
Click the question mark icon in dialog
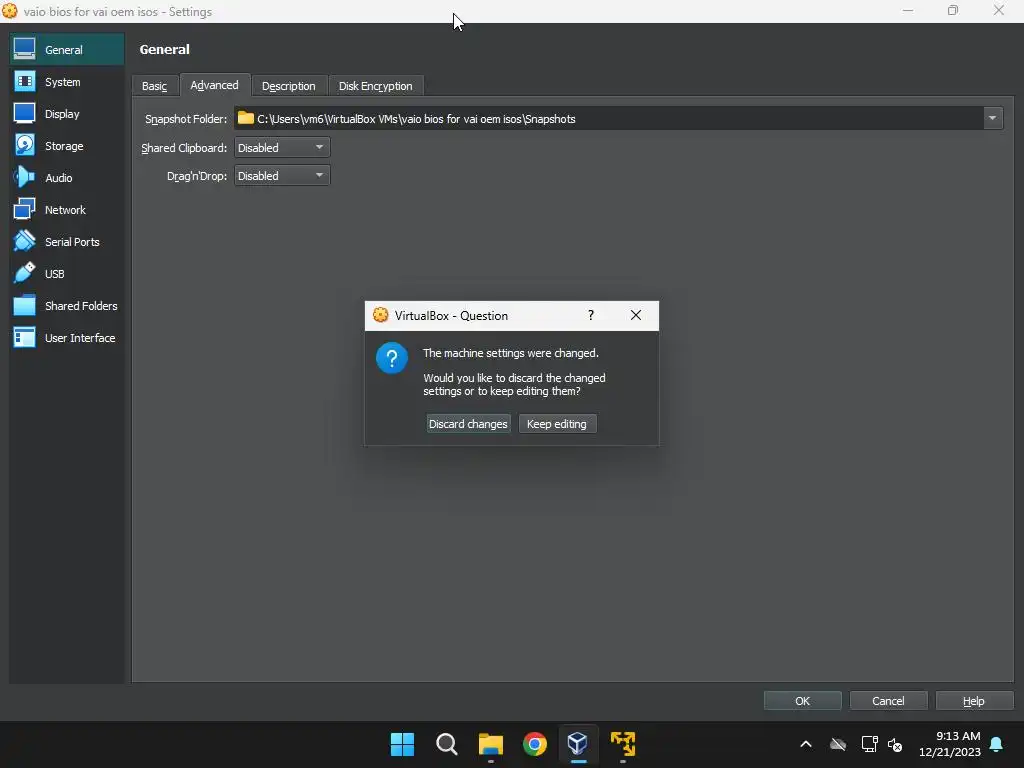(x=392, y=358)
